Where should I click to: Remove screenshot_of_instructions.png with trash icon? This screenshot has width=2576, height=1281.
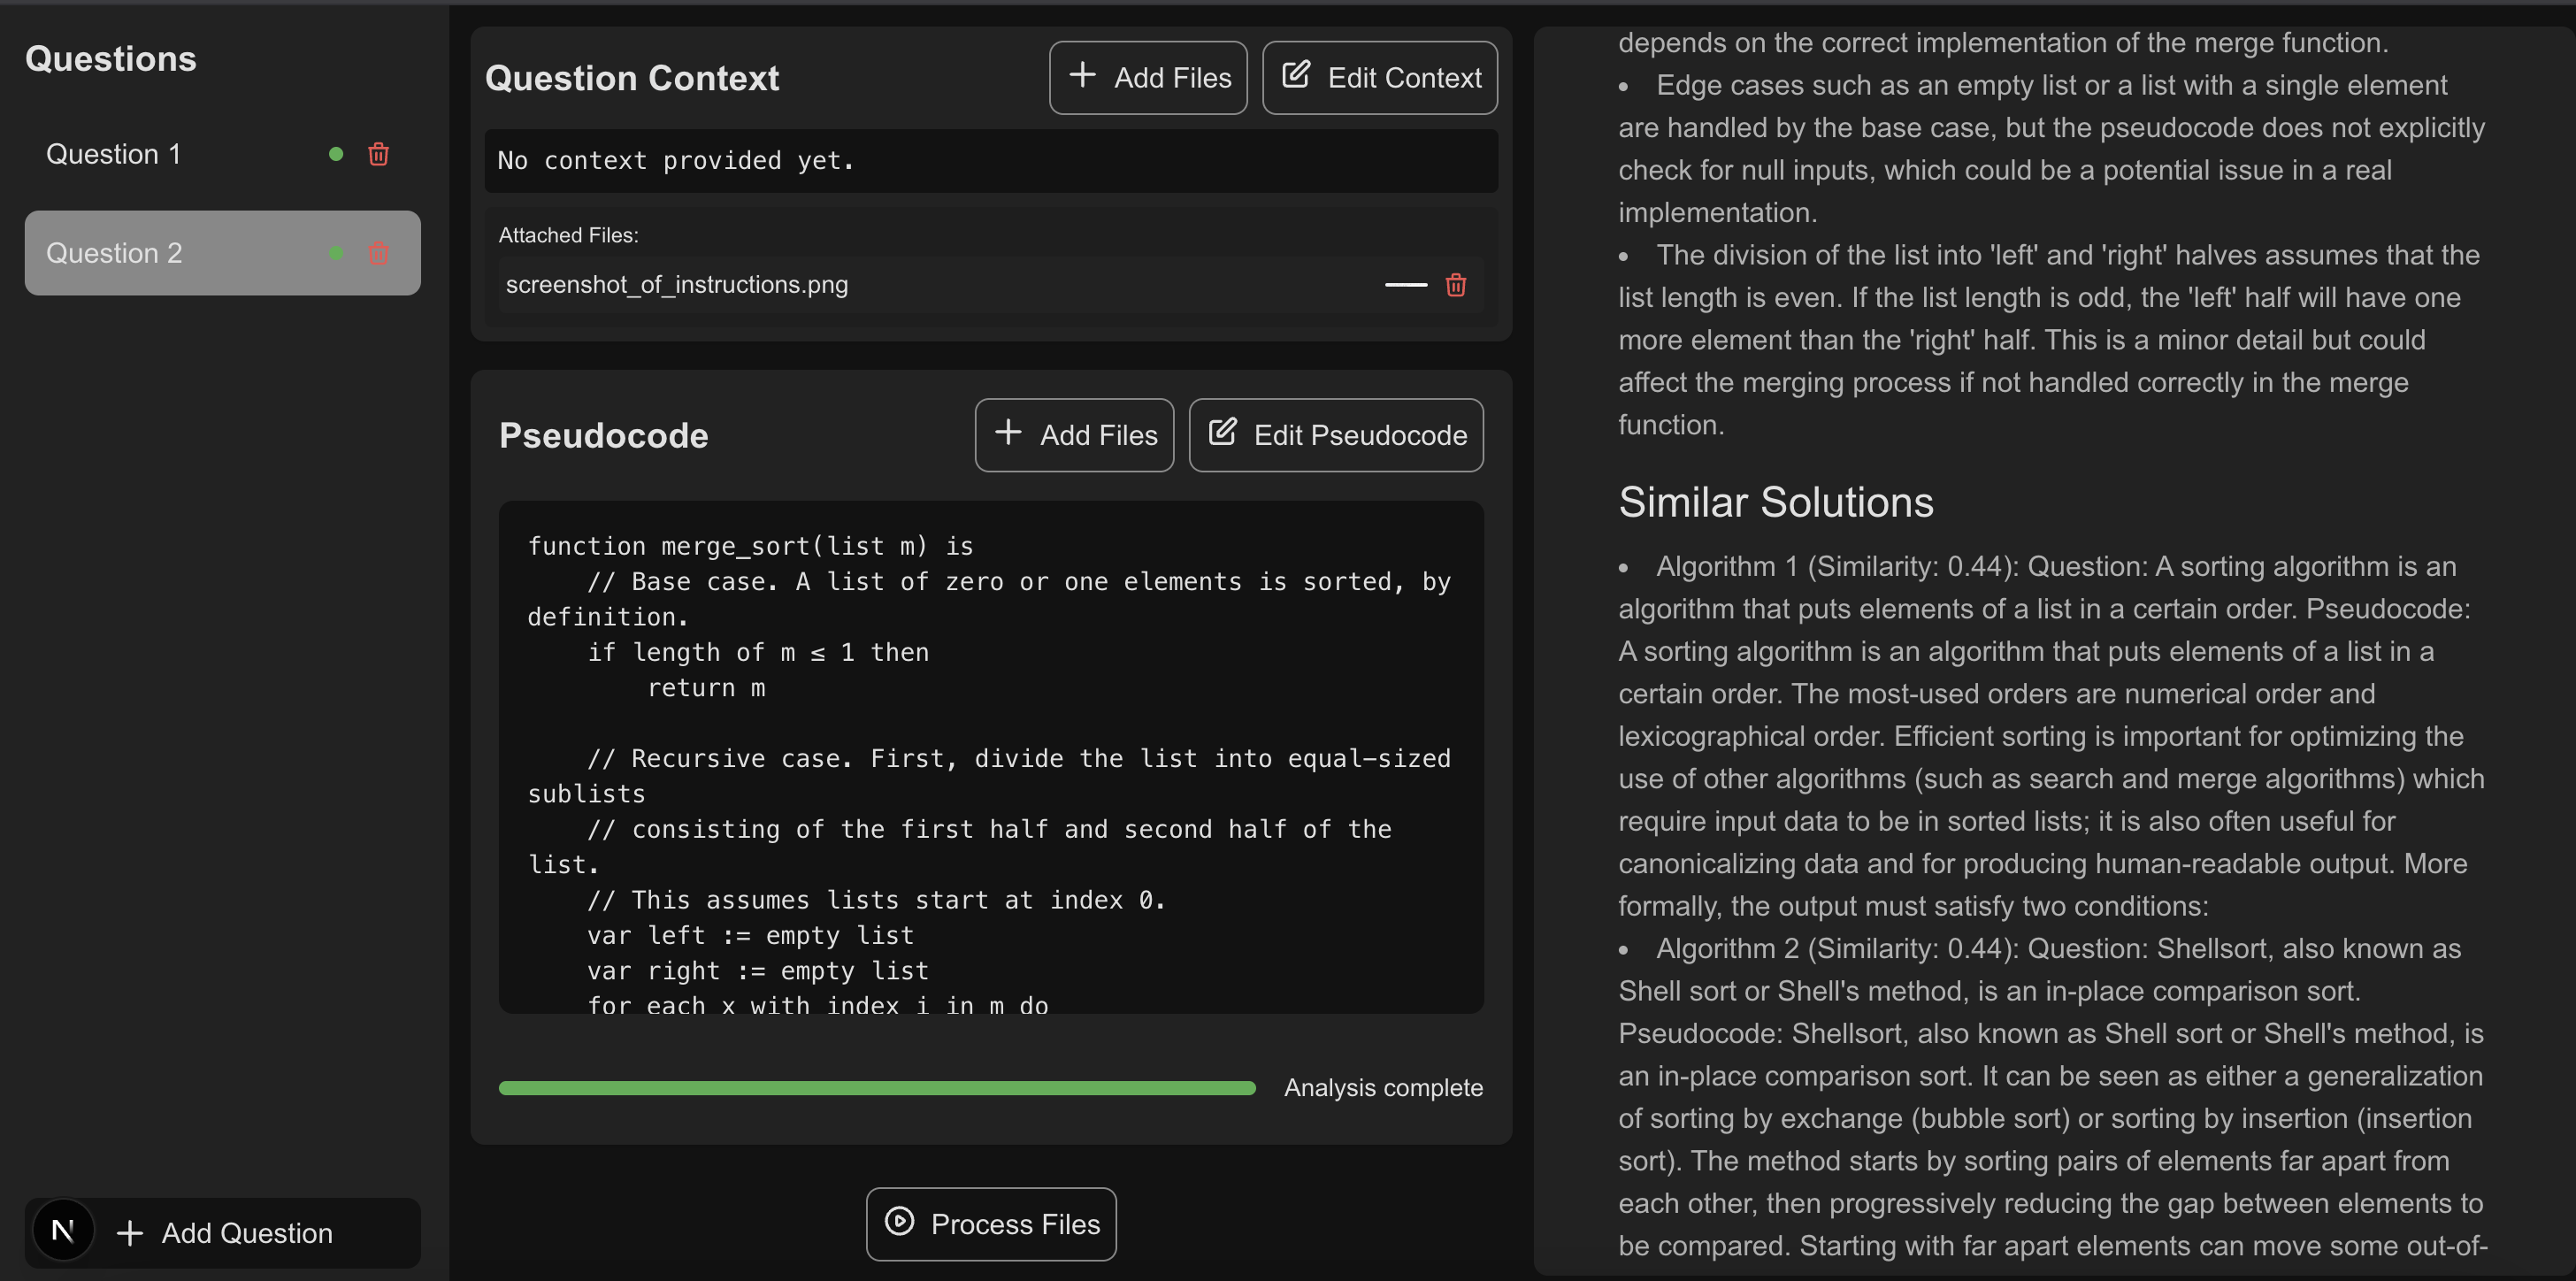click(1455, 285)
